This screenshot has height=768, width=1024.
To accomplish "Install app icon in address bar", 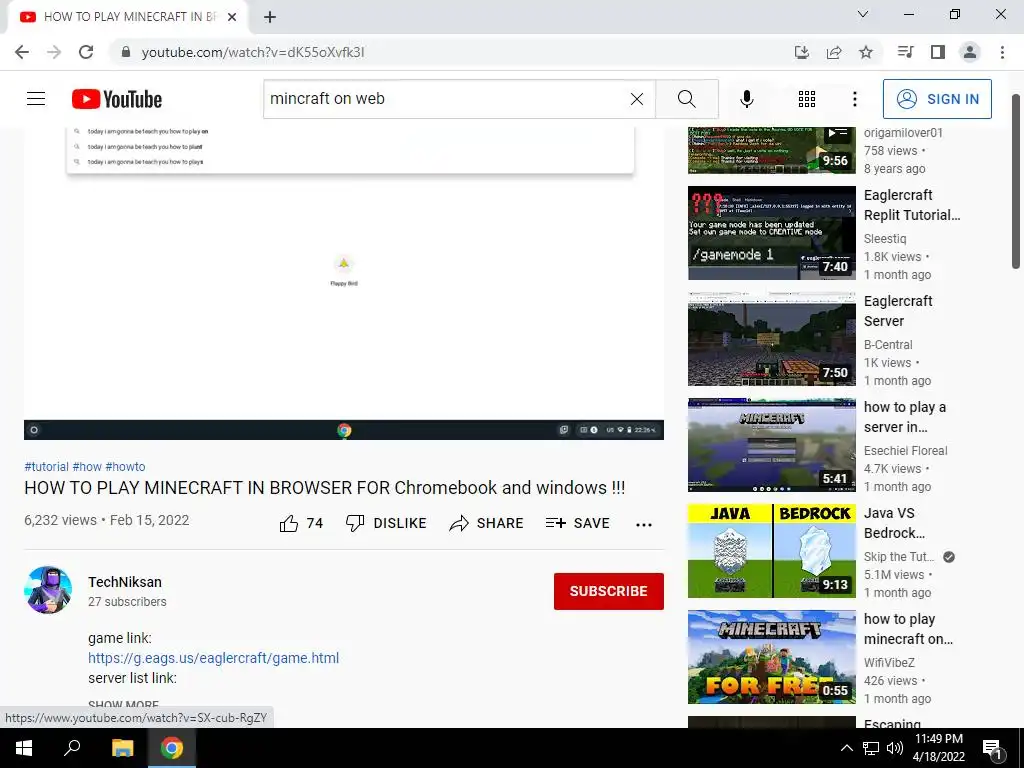I will click(802, 52).
